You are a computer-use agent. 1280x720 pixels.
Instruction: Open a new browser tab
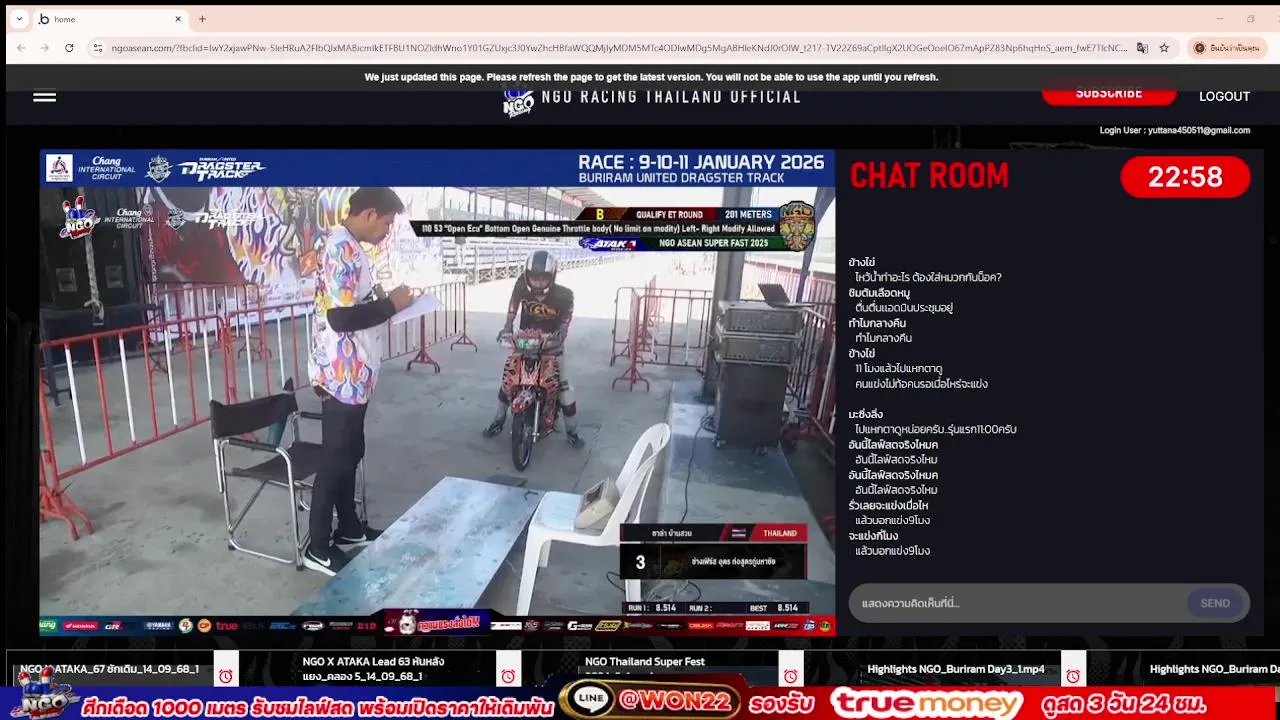click(x=202, y=19)
